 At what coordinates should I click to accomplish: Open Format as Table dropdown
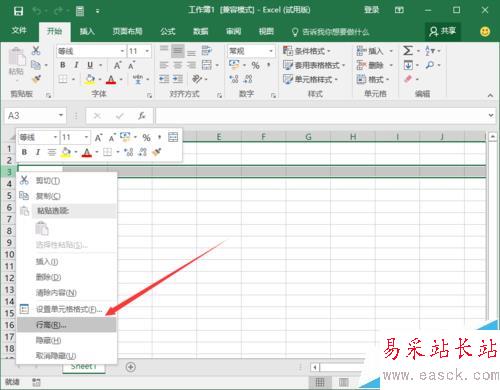[x=314, y=65]
